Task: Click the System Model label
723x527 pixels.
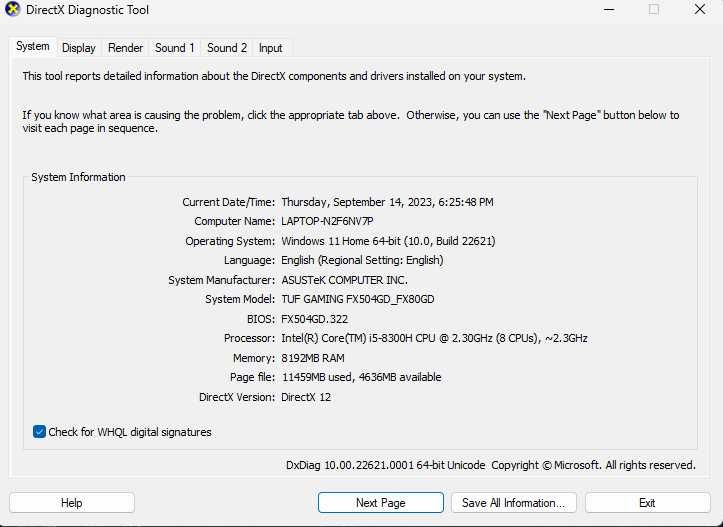Action: point(240,299)
